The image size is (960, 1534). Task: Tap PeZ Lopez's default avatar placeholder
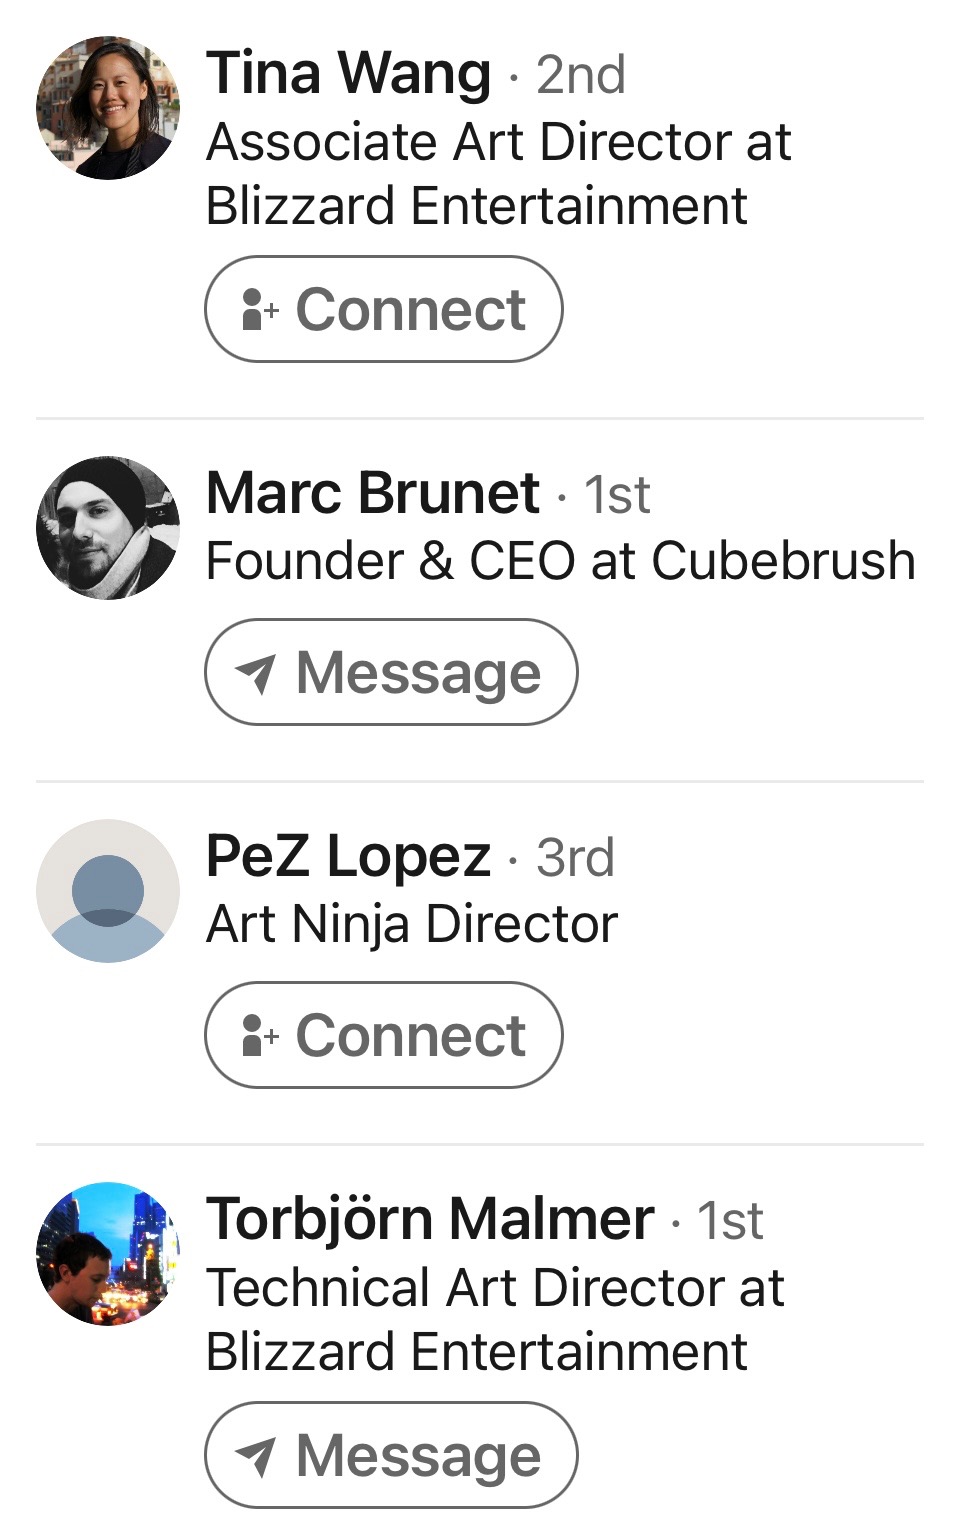108,891
